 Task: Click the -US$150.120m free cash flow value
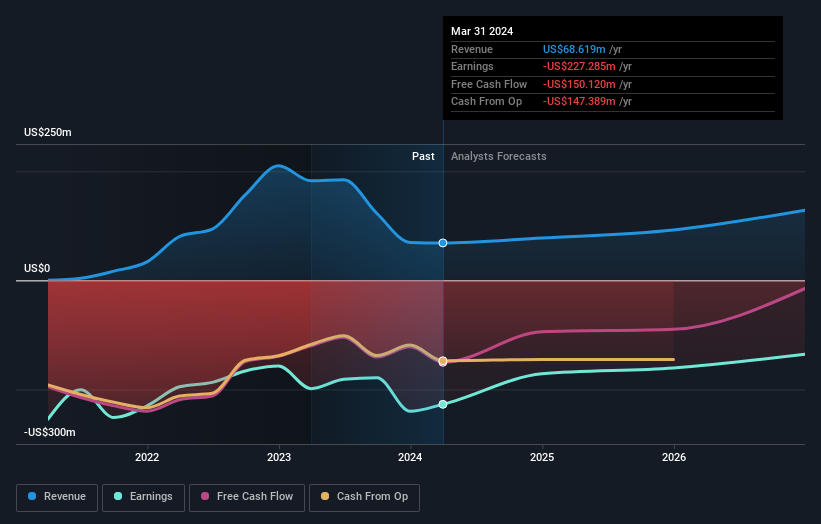coord(579,84)
